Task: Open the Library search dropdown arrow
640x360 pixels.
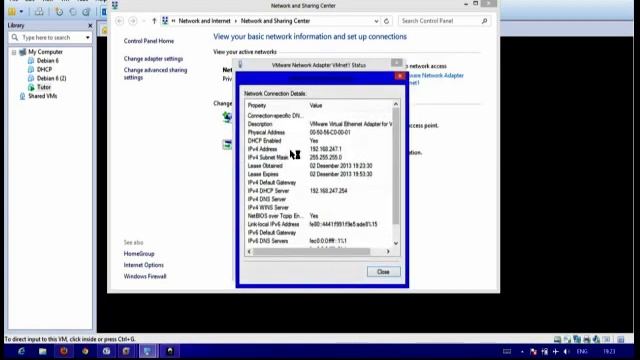Action: [87, 38]
